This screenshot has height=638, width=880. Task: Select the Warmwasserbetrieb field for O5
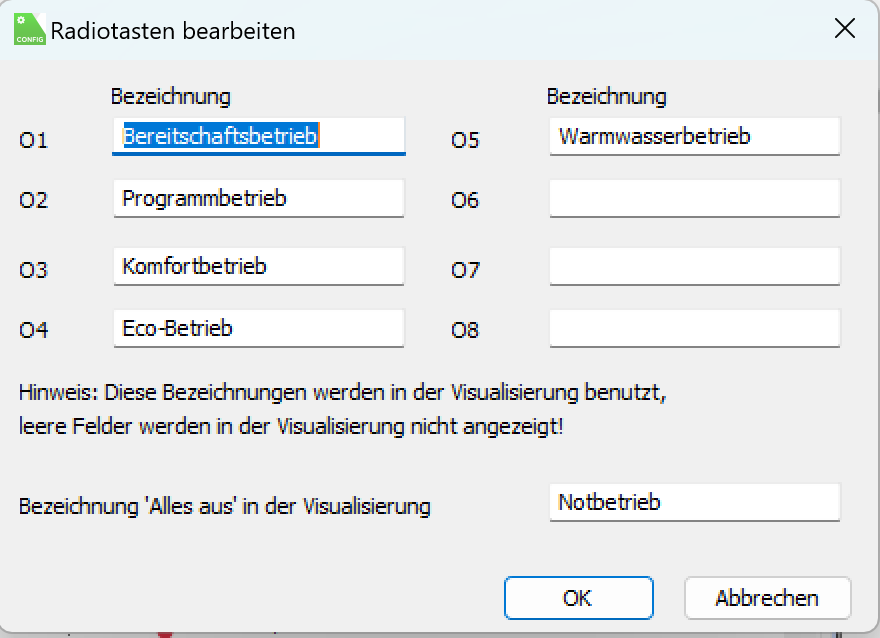point(695,136)
